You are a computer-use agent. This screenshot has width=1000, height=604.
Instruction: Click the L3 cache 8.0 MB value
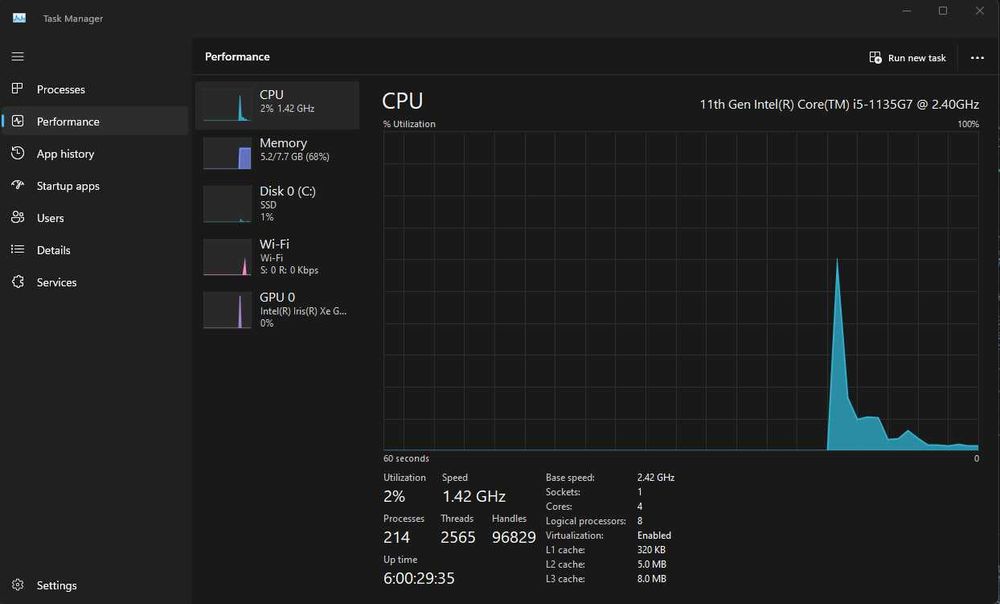(x=652, y=579)
